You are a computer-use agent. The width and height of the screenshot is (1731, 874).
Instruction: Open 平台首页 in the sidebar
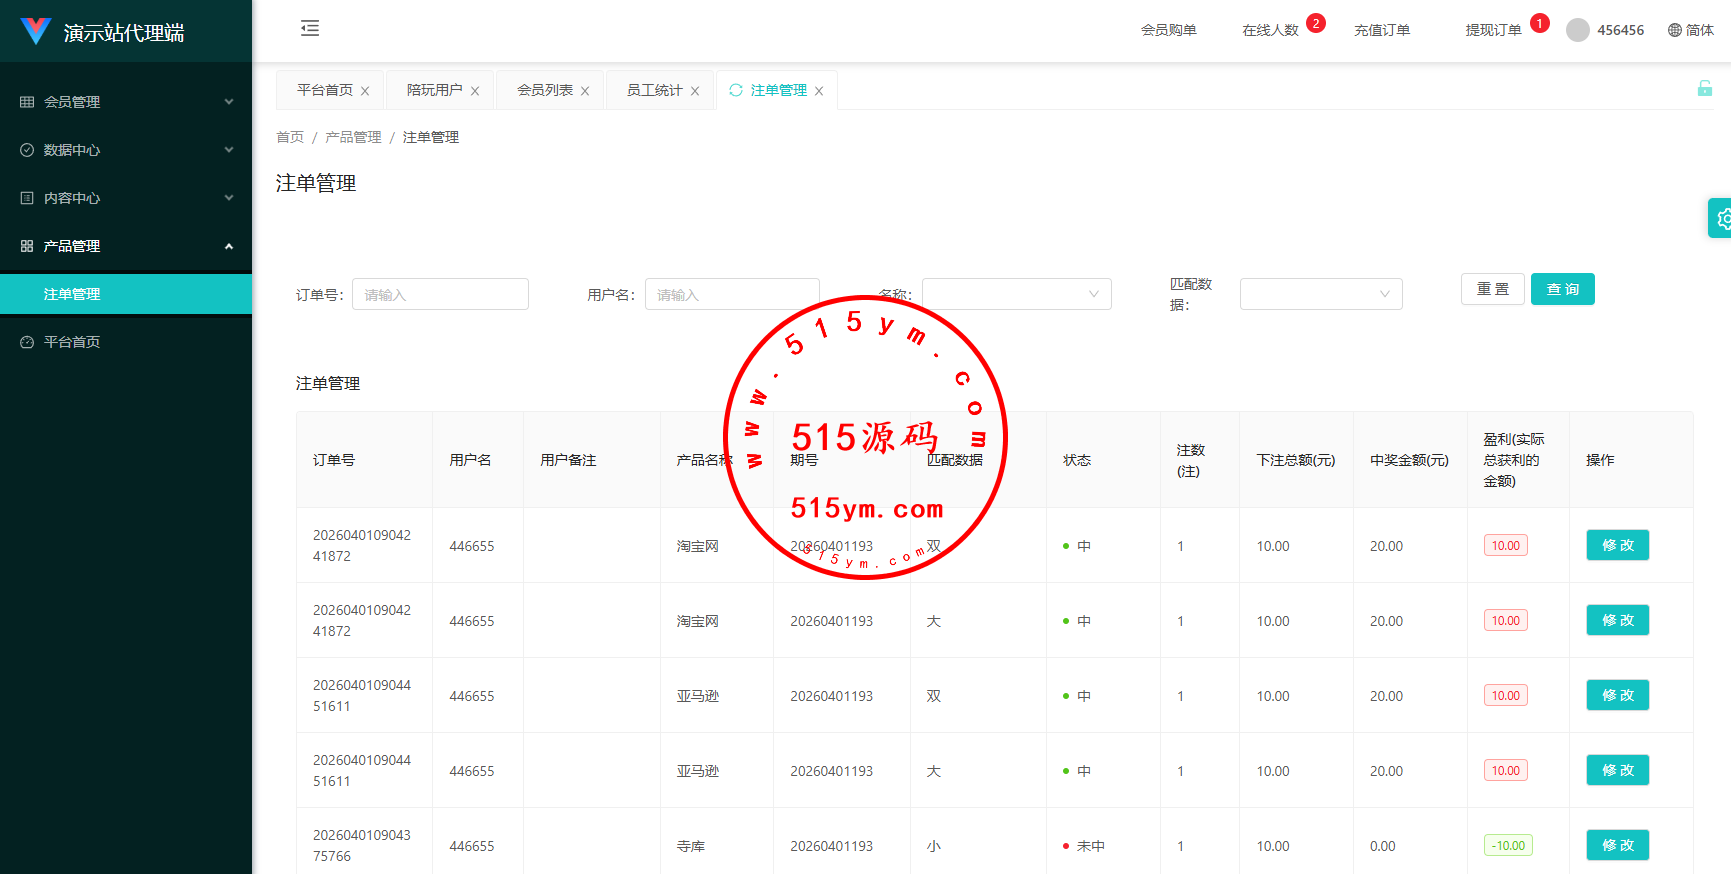click(x=72, y=342)
